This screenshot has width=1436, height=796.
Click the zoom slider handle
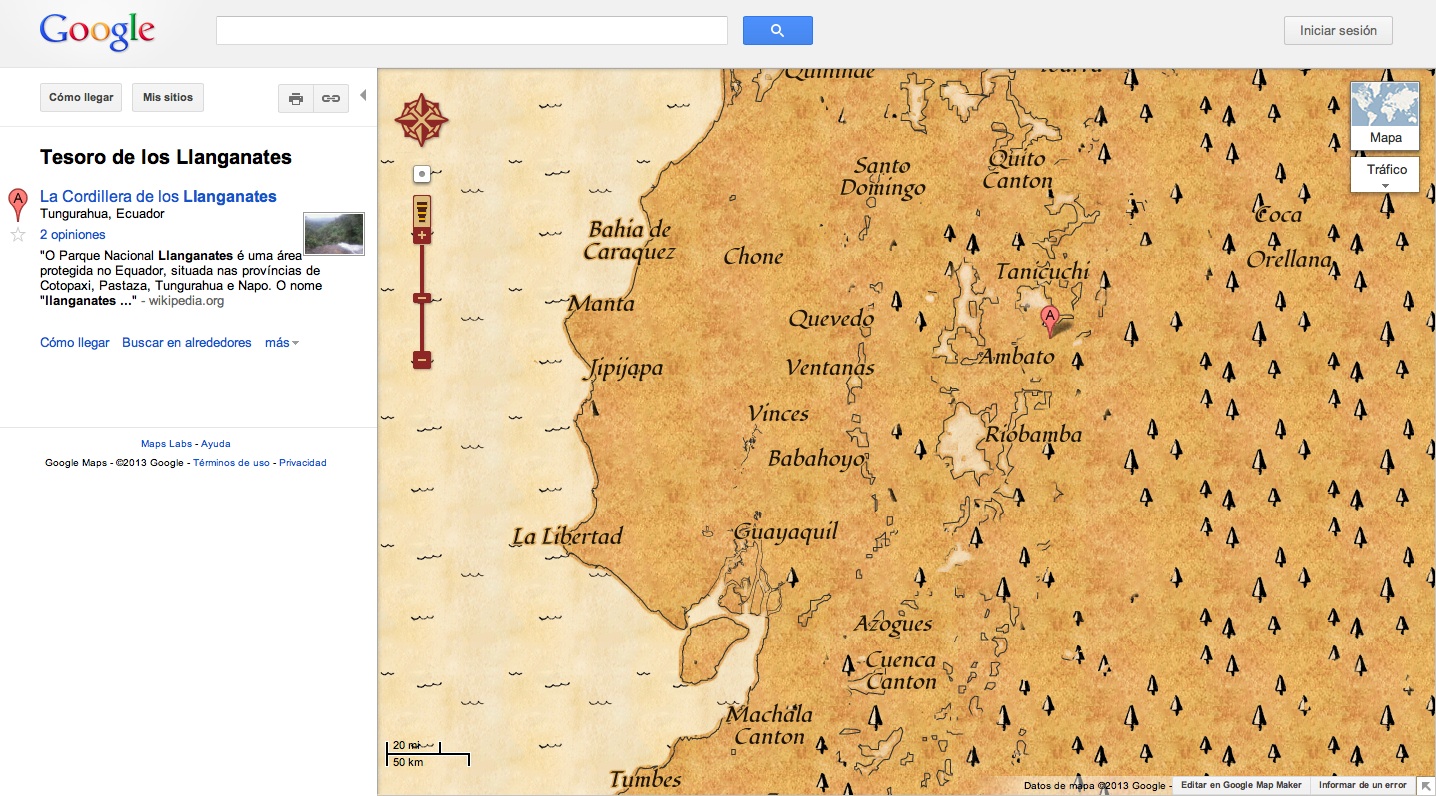tap(422, 298)
